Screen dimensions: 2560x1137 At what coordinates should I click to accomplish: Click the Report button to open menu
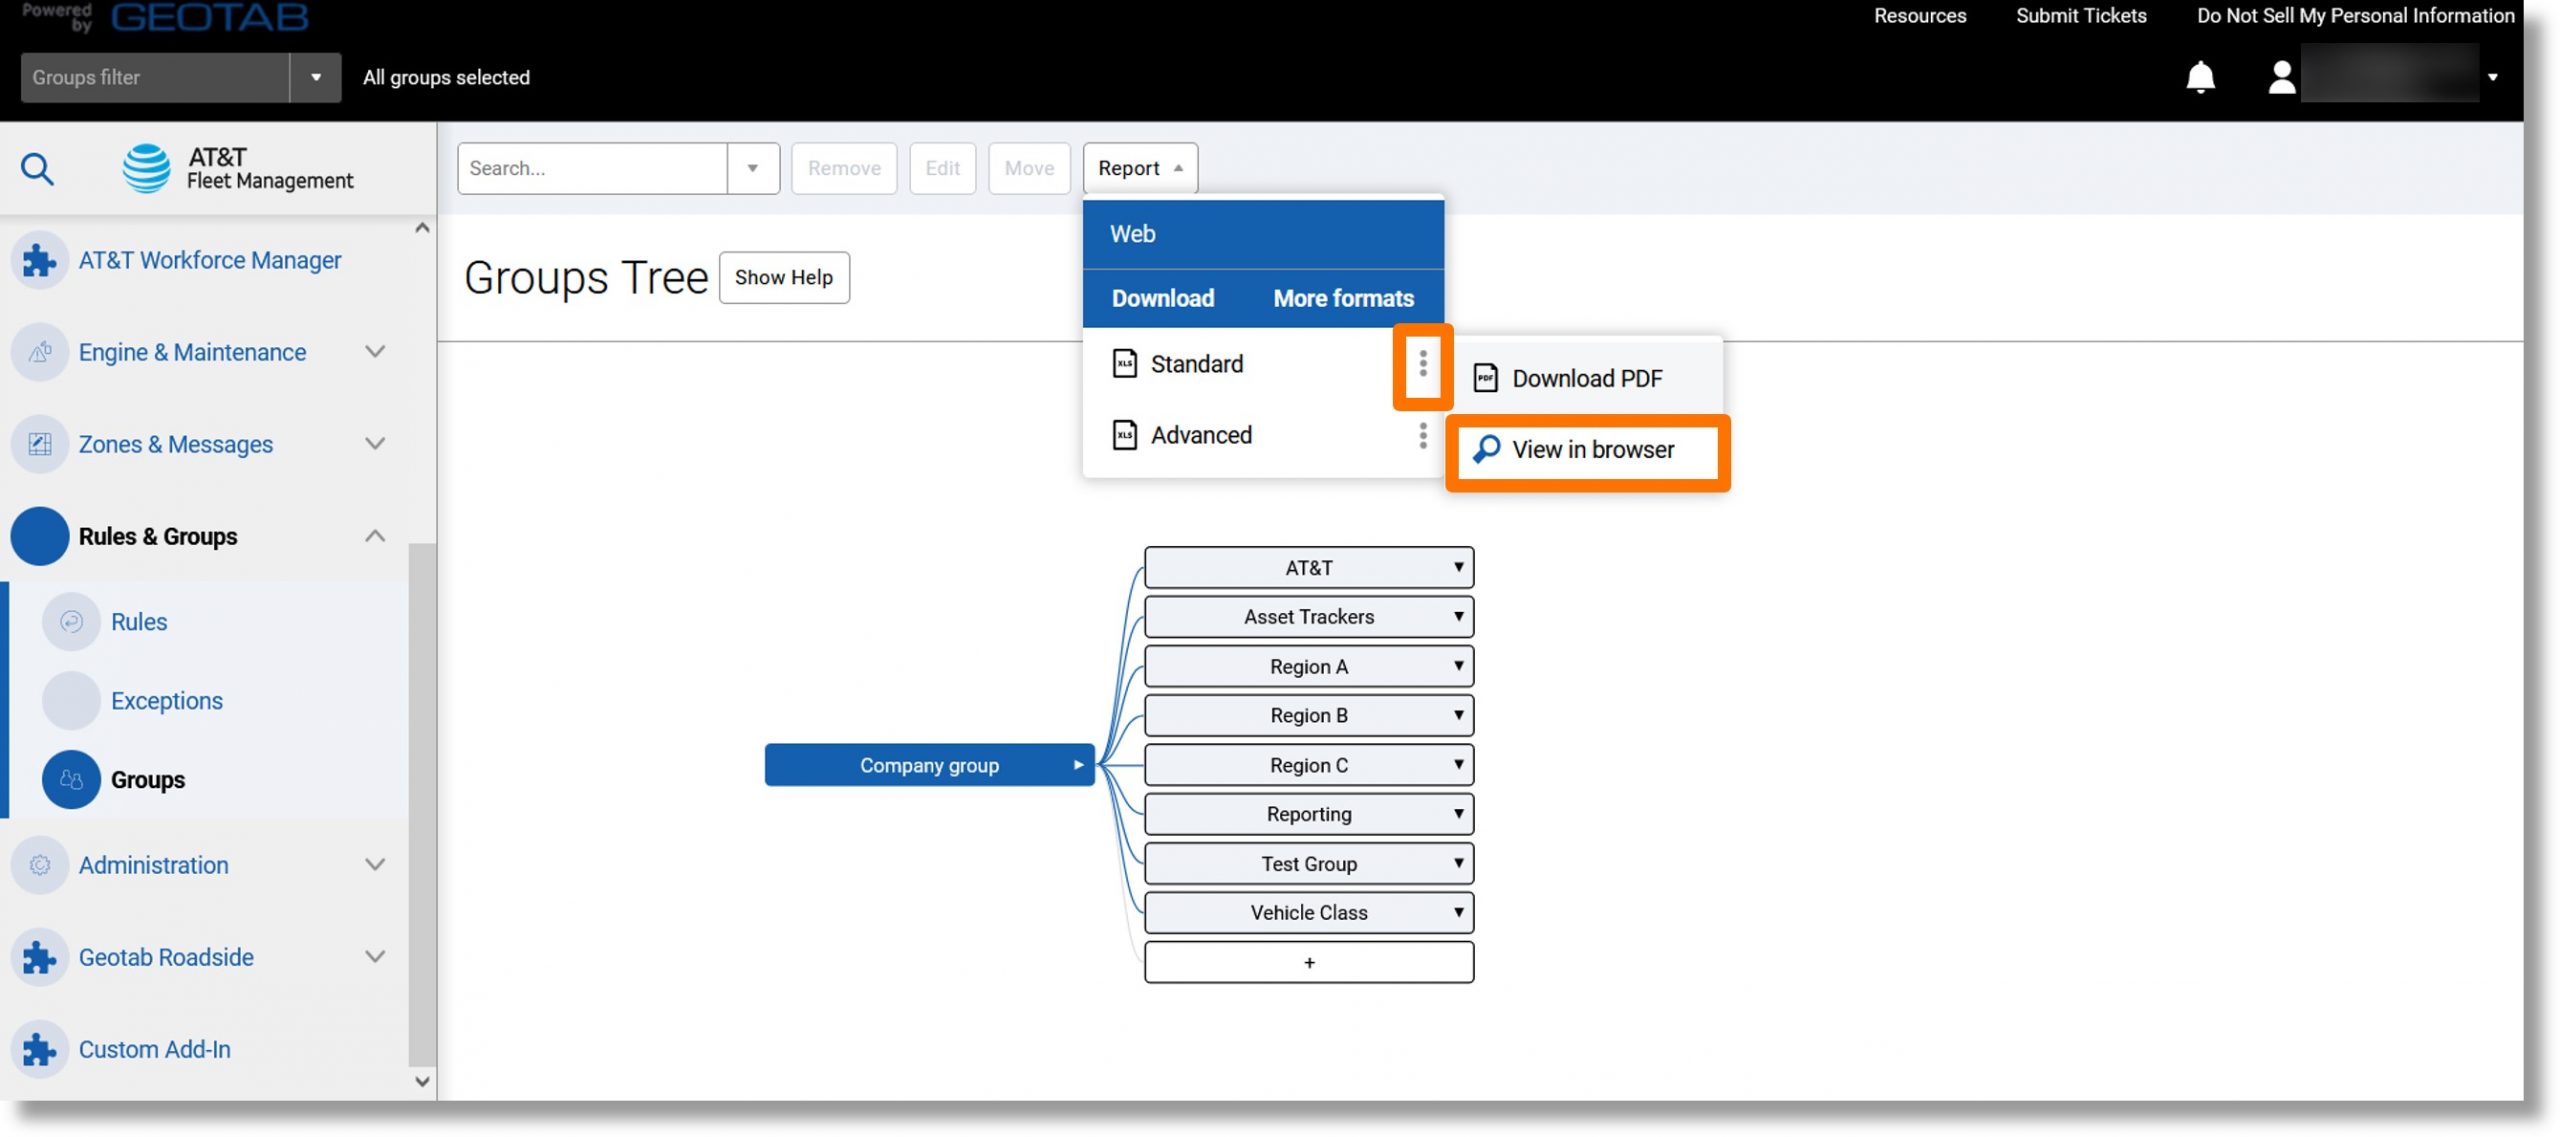pos(1140,168)
